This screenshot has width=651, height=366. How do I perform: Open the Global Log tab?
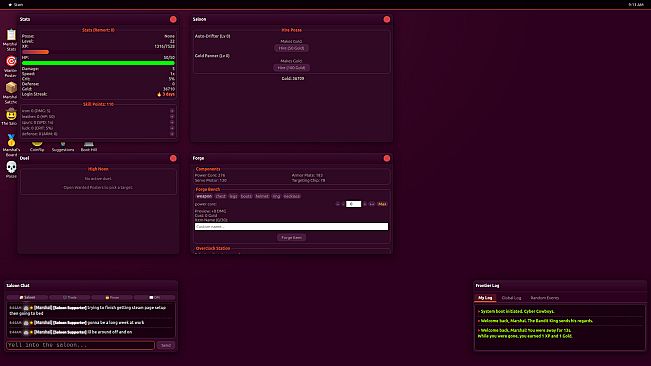point(511,298)
